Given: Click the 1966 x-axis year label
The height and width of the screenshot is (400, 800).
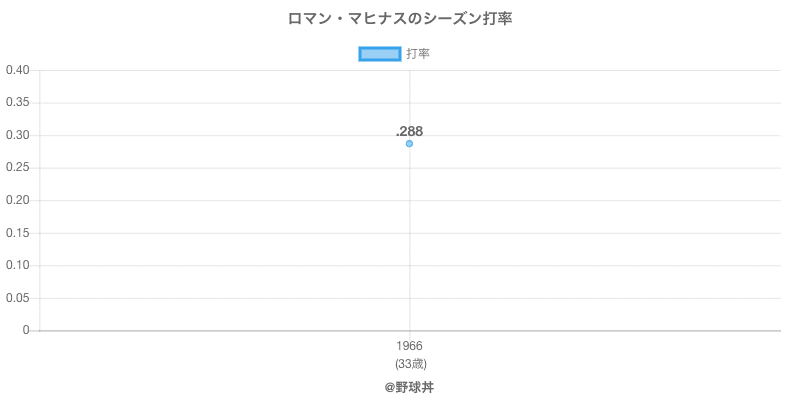Looking at the screenshot, I should [x=409, y=346].
